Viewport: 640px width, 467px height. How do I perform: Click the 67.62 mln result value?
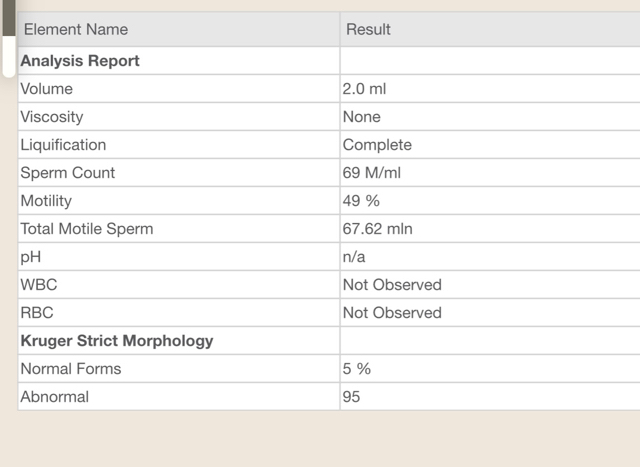pos(378,229)
